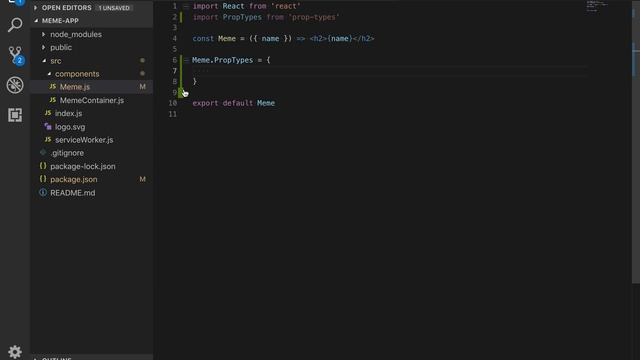Click 'export default Meme' on line 10
Image resolution: width=640 pixels, height=360 pixels.
[x=233, y=103]
